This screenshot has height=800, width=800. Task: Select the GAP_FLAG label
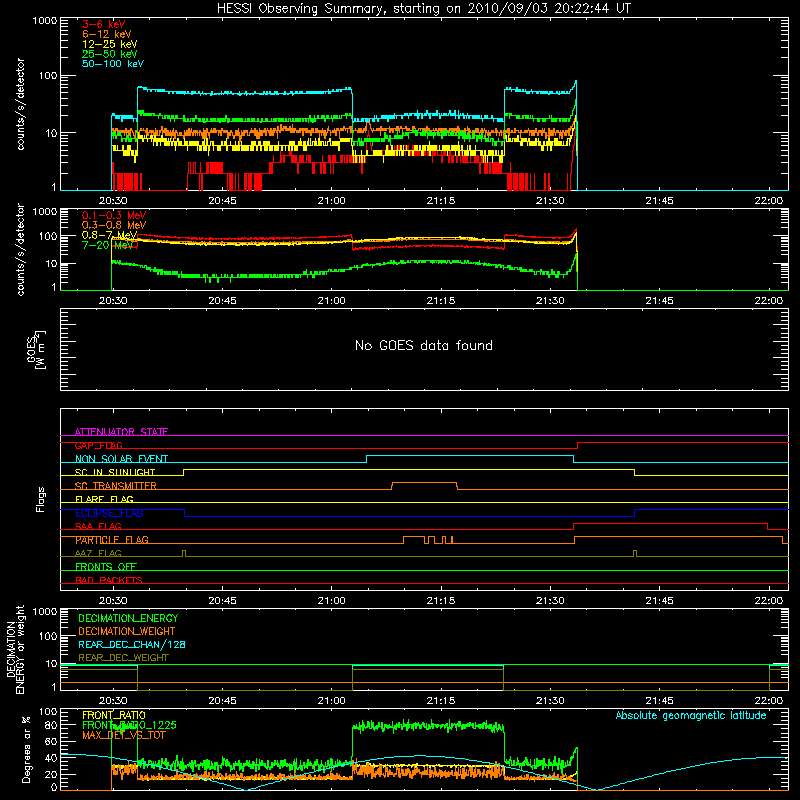(98, 445)
